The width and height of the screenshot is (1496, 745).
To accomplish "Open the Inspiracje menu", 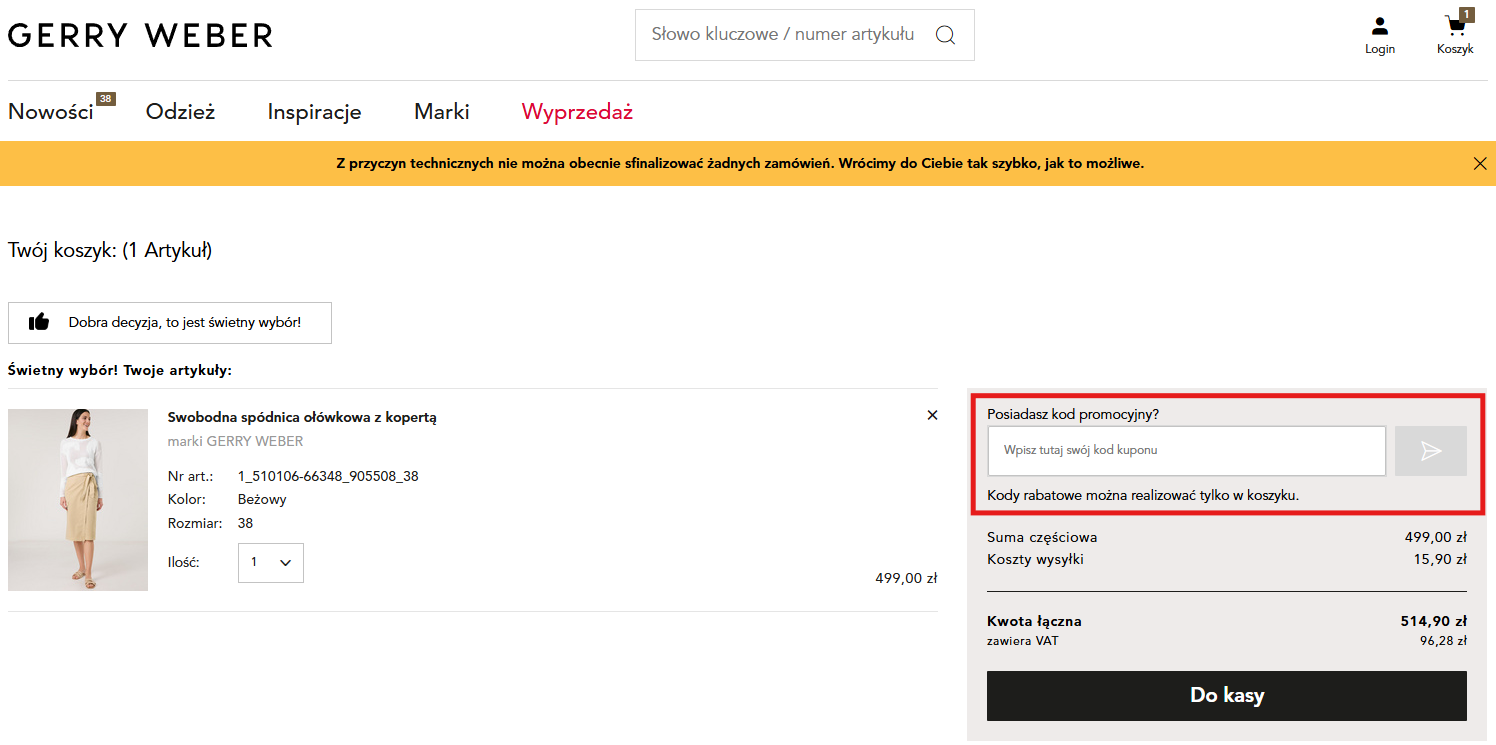I will [314, 112].
